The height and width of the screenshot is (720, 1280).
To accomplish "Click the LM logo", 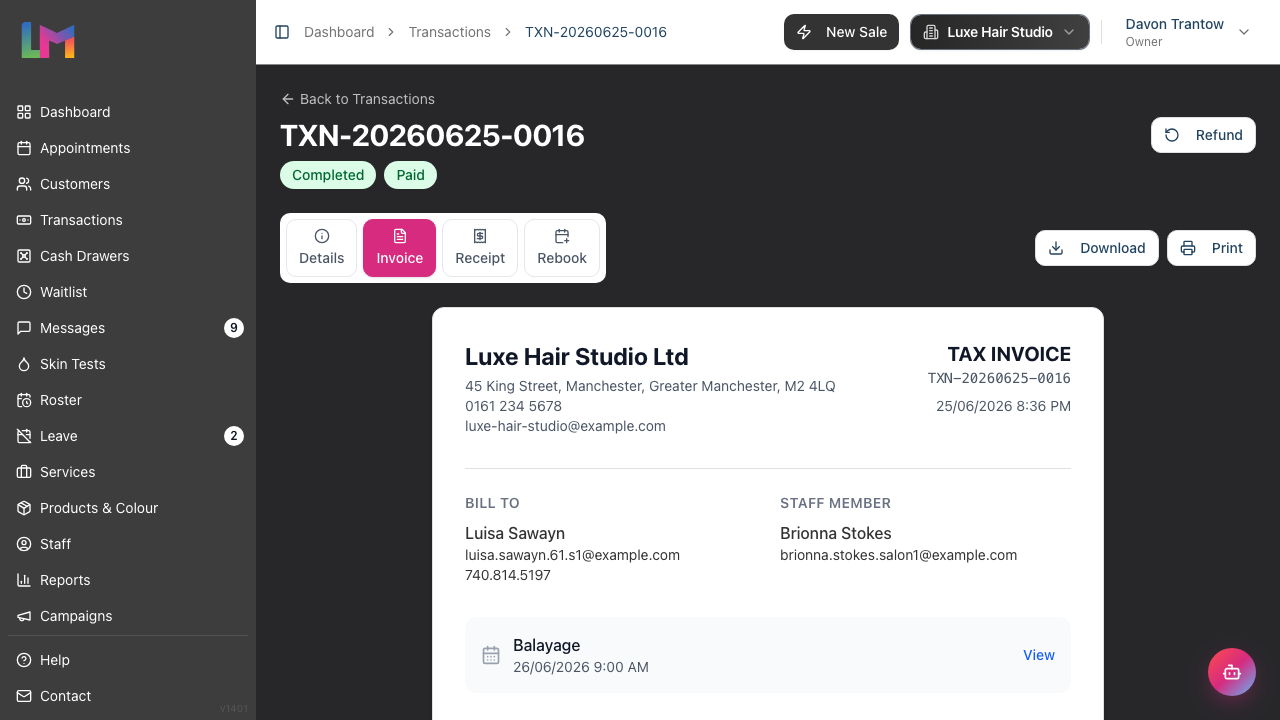I will [48, 40].
